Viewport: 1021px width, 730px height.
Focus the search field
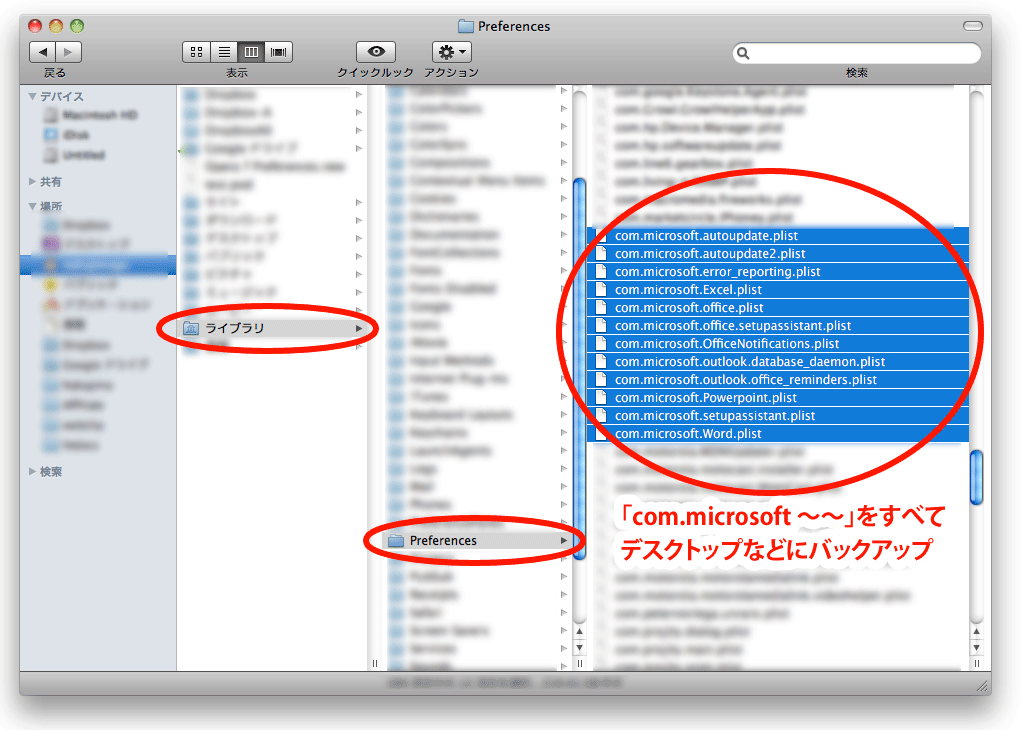pos(857,53)
